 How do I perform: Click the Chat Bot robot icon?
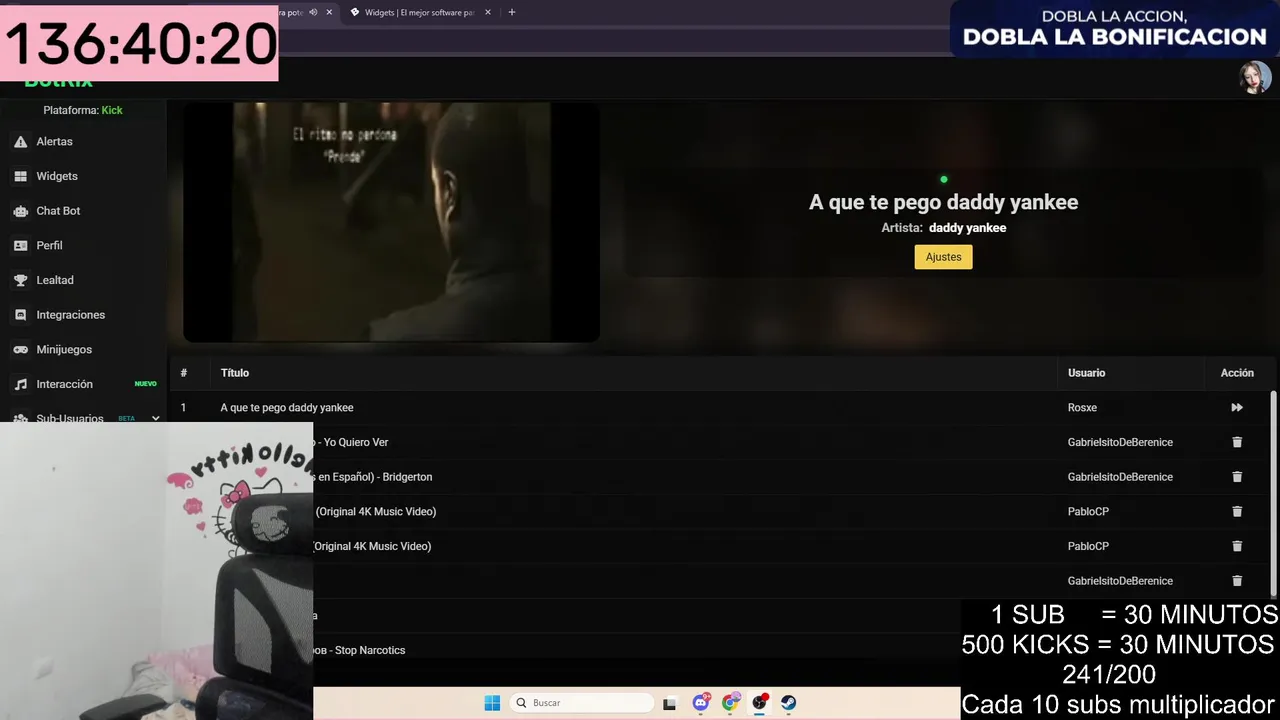[x=20, y=211]
